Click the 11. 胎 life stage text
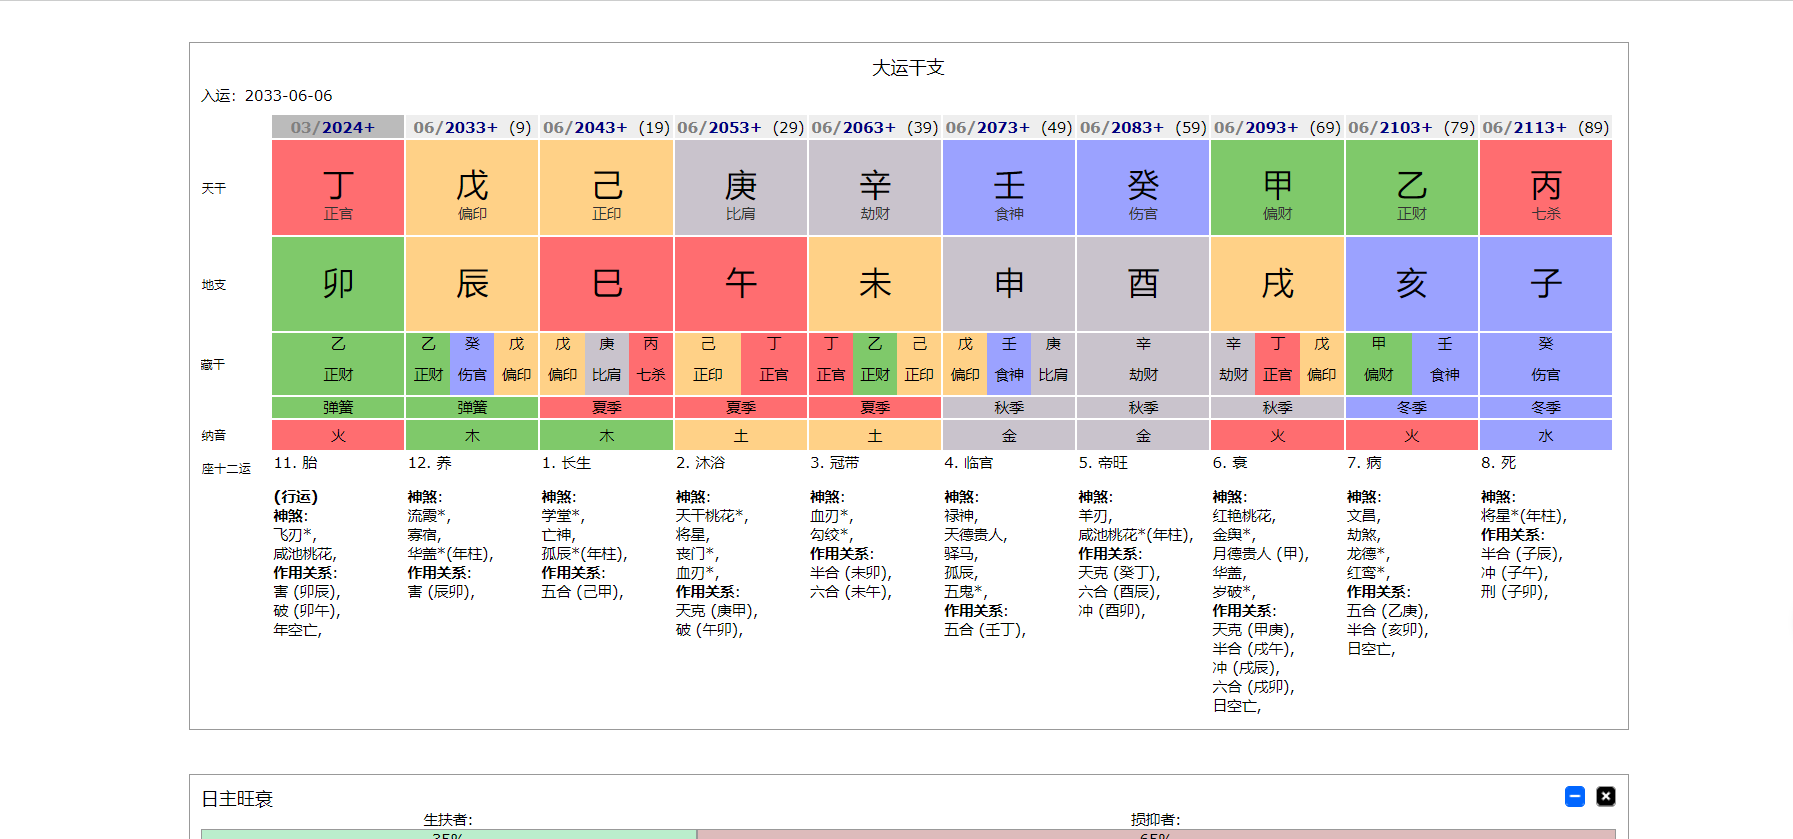This screenshot has width=1793, height=839. 296,463
